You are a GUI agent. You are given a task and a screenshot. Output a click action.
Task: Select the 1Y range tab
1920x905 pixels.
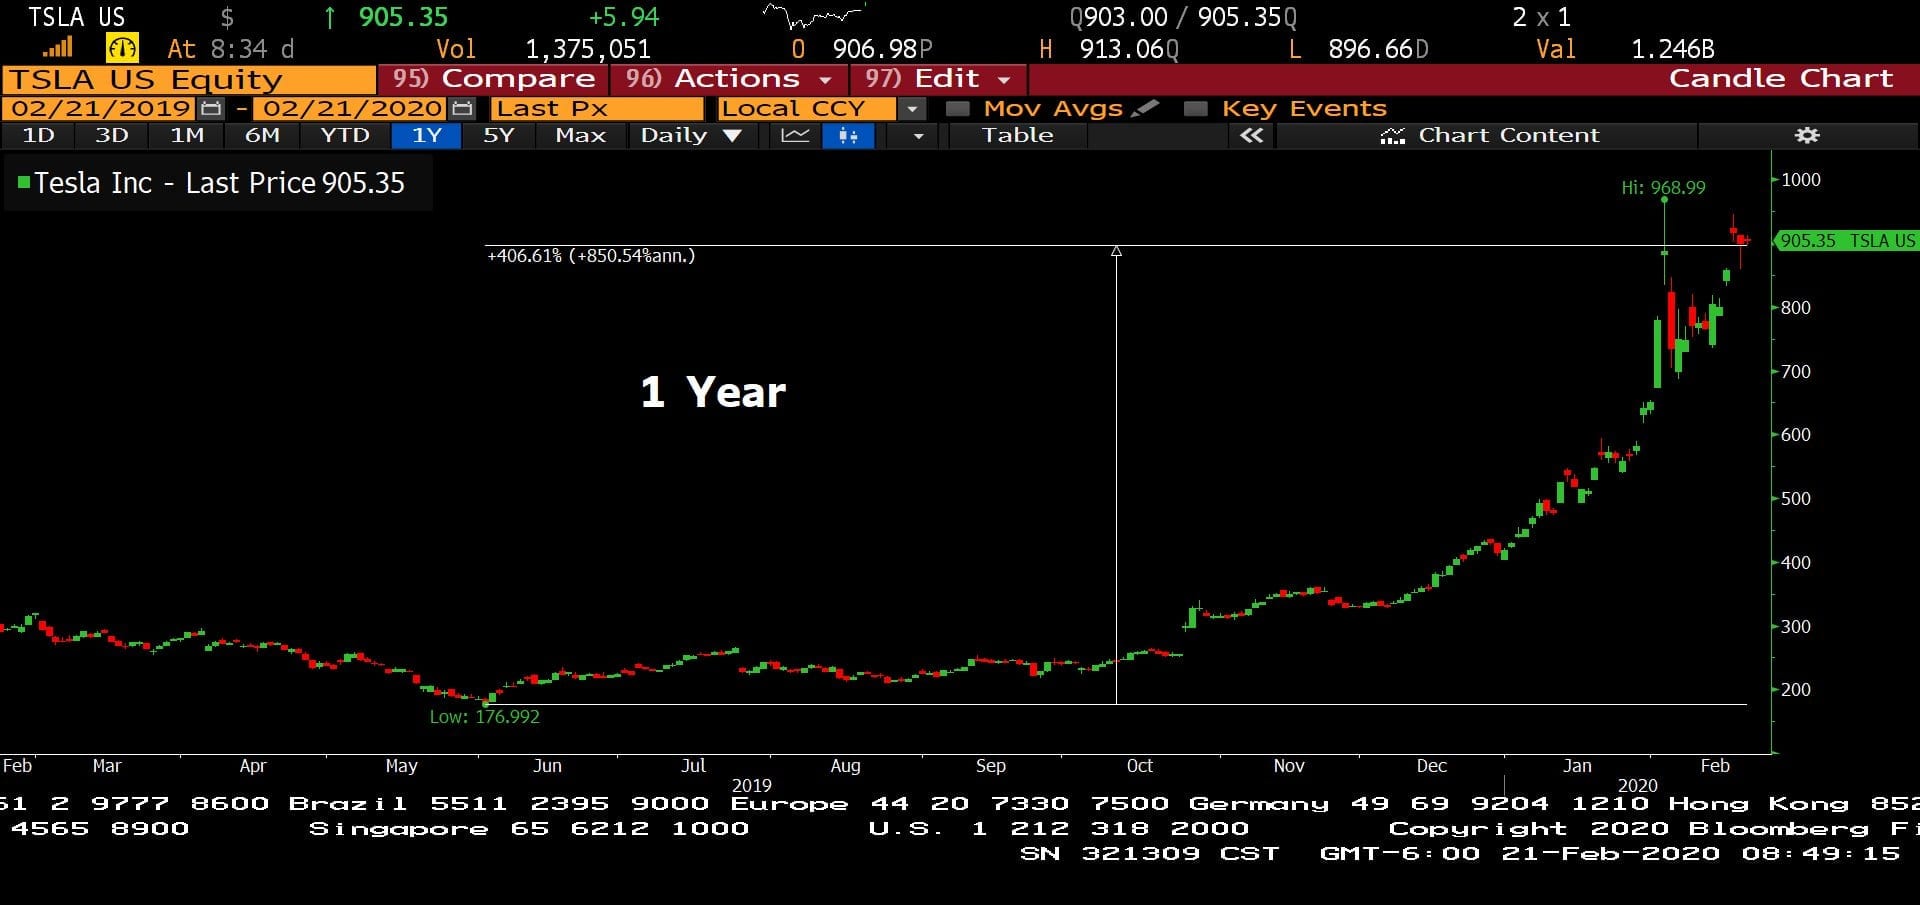[x=427, y=135]
